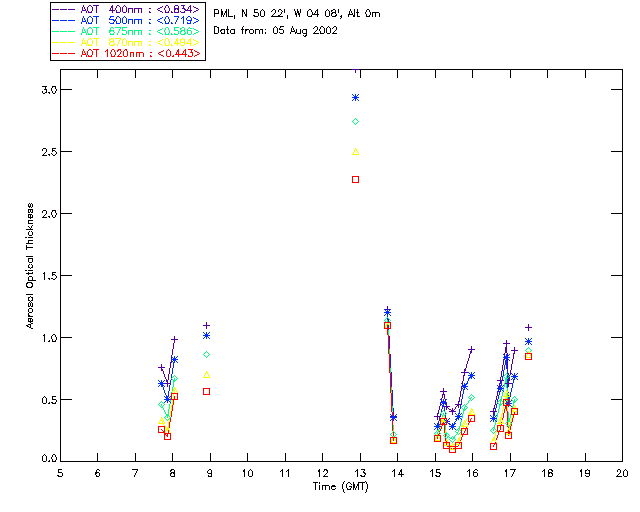This screenshot has height=512, width=640.
Task: Click the 'Time (GMT)' axis label
Action: coord(340,487)
